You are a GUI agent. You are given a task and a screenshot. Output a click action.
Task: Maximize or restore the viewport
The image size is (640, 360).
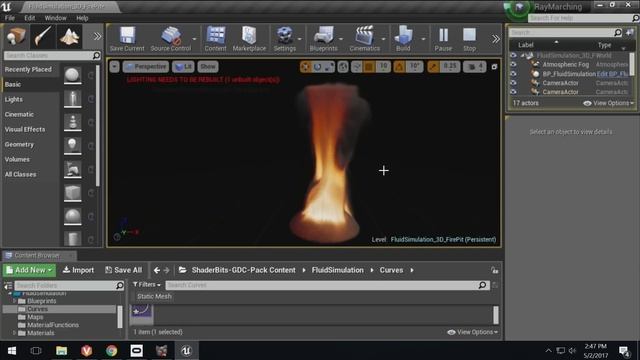494,67
